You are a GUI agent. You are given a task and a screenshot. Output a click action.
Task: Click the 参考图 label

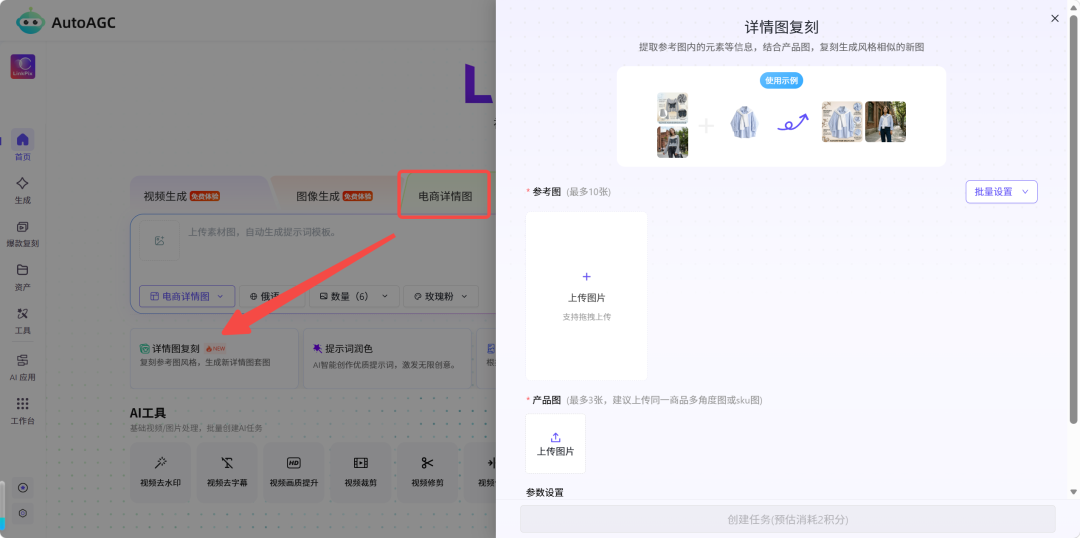(547, 192)
